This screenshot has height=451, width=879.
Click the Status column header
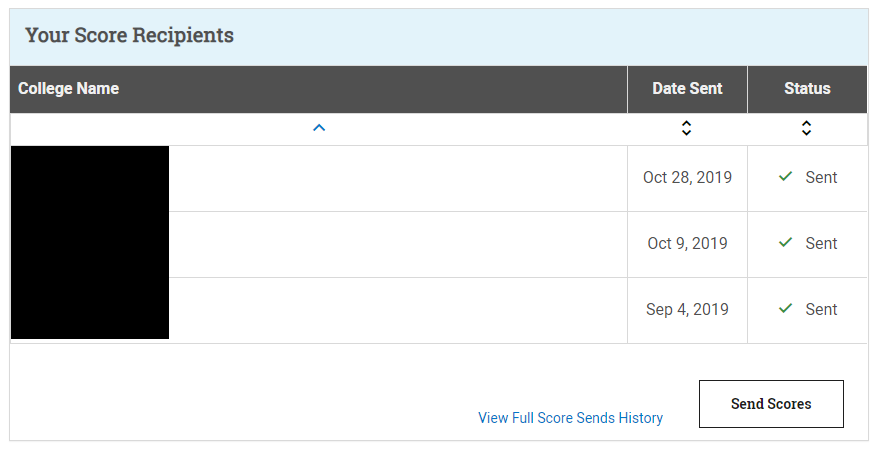pyautogui.click(x=807, y=89)
